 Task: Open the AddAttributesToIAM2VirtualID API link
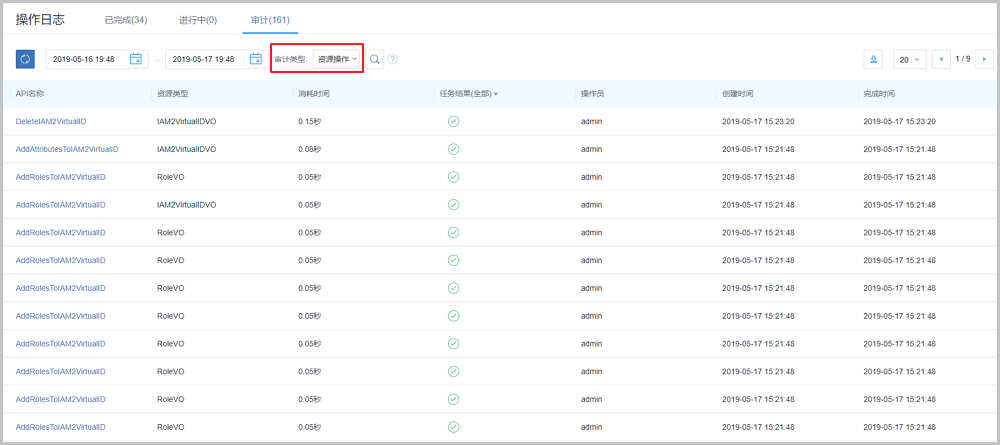point(67,149)
